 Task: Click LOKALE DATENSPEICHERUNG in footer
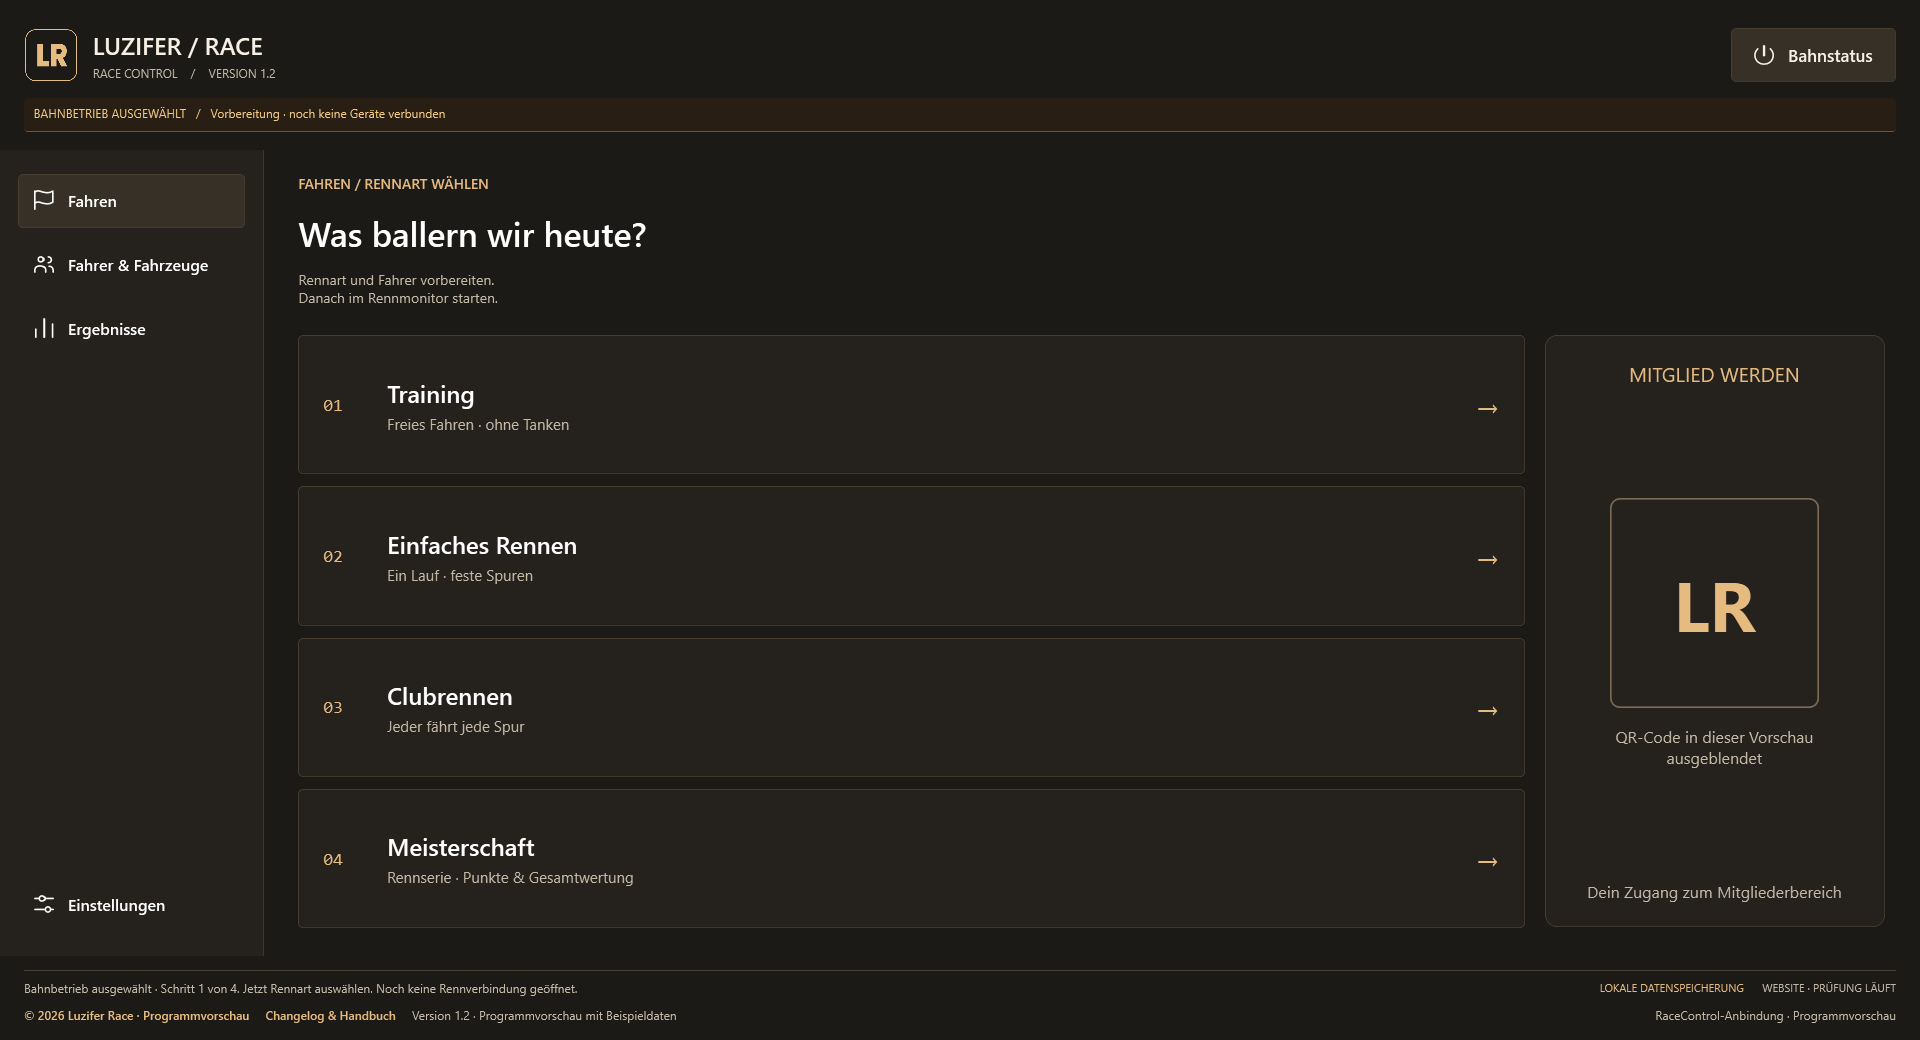point(1671,988)
